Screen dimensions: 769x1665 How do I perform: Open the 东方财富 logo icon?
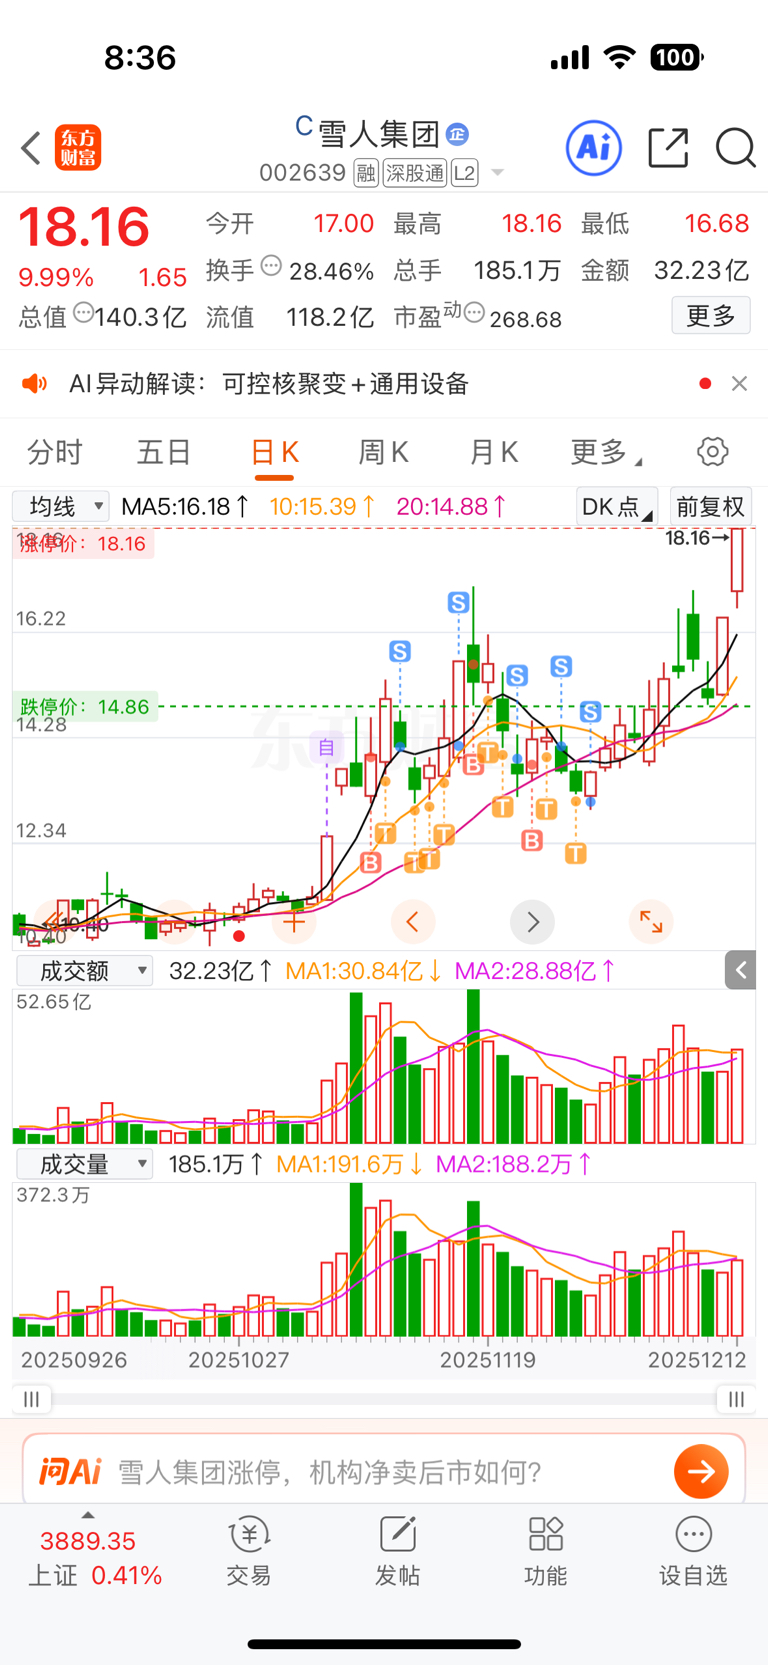[x=78, y=148]
